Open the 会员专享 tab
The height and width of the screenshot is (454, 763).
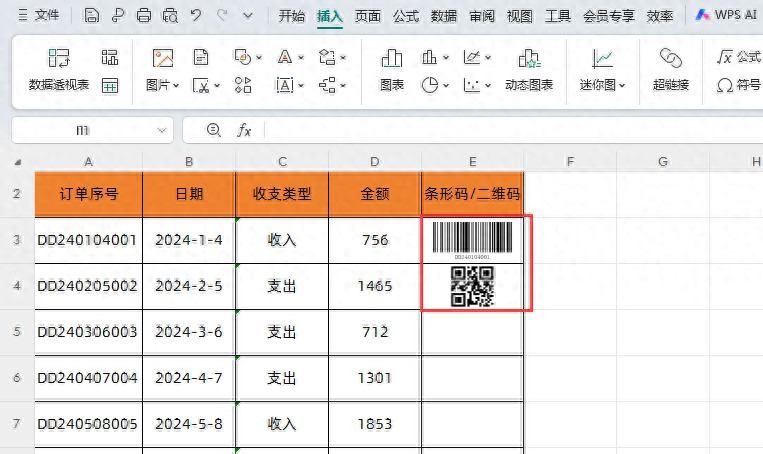(609, 16)
